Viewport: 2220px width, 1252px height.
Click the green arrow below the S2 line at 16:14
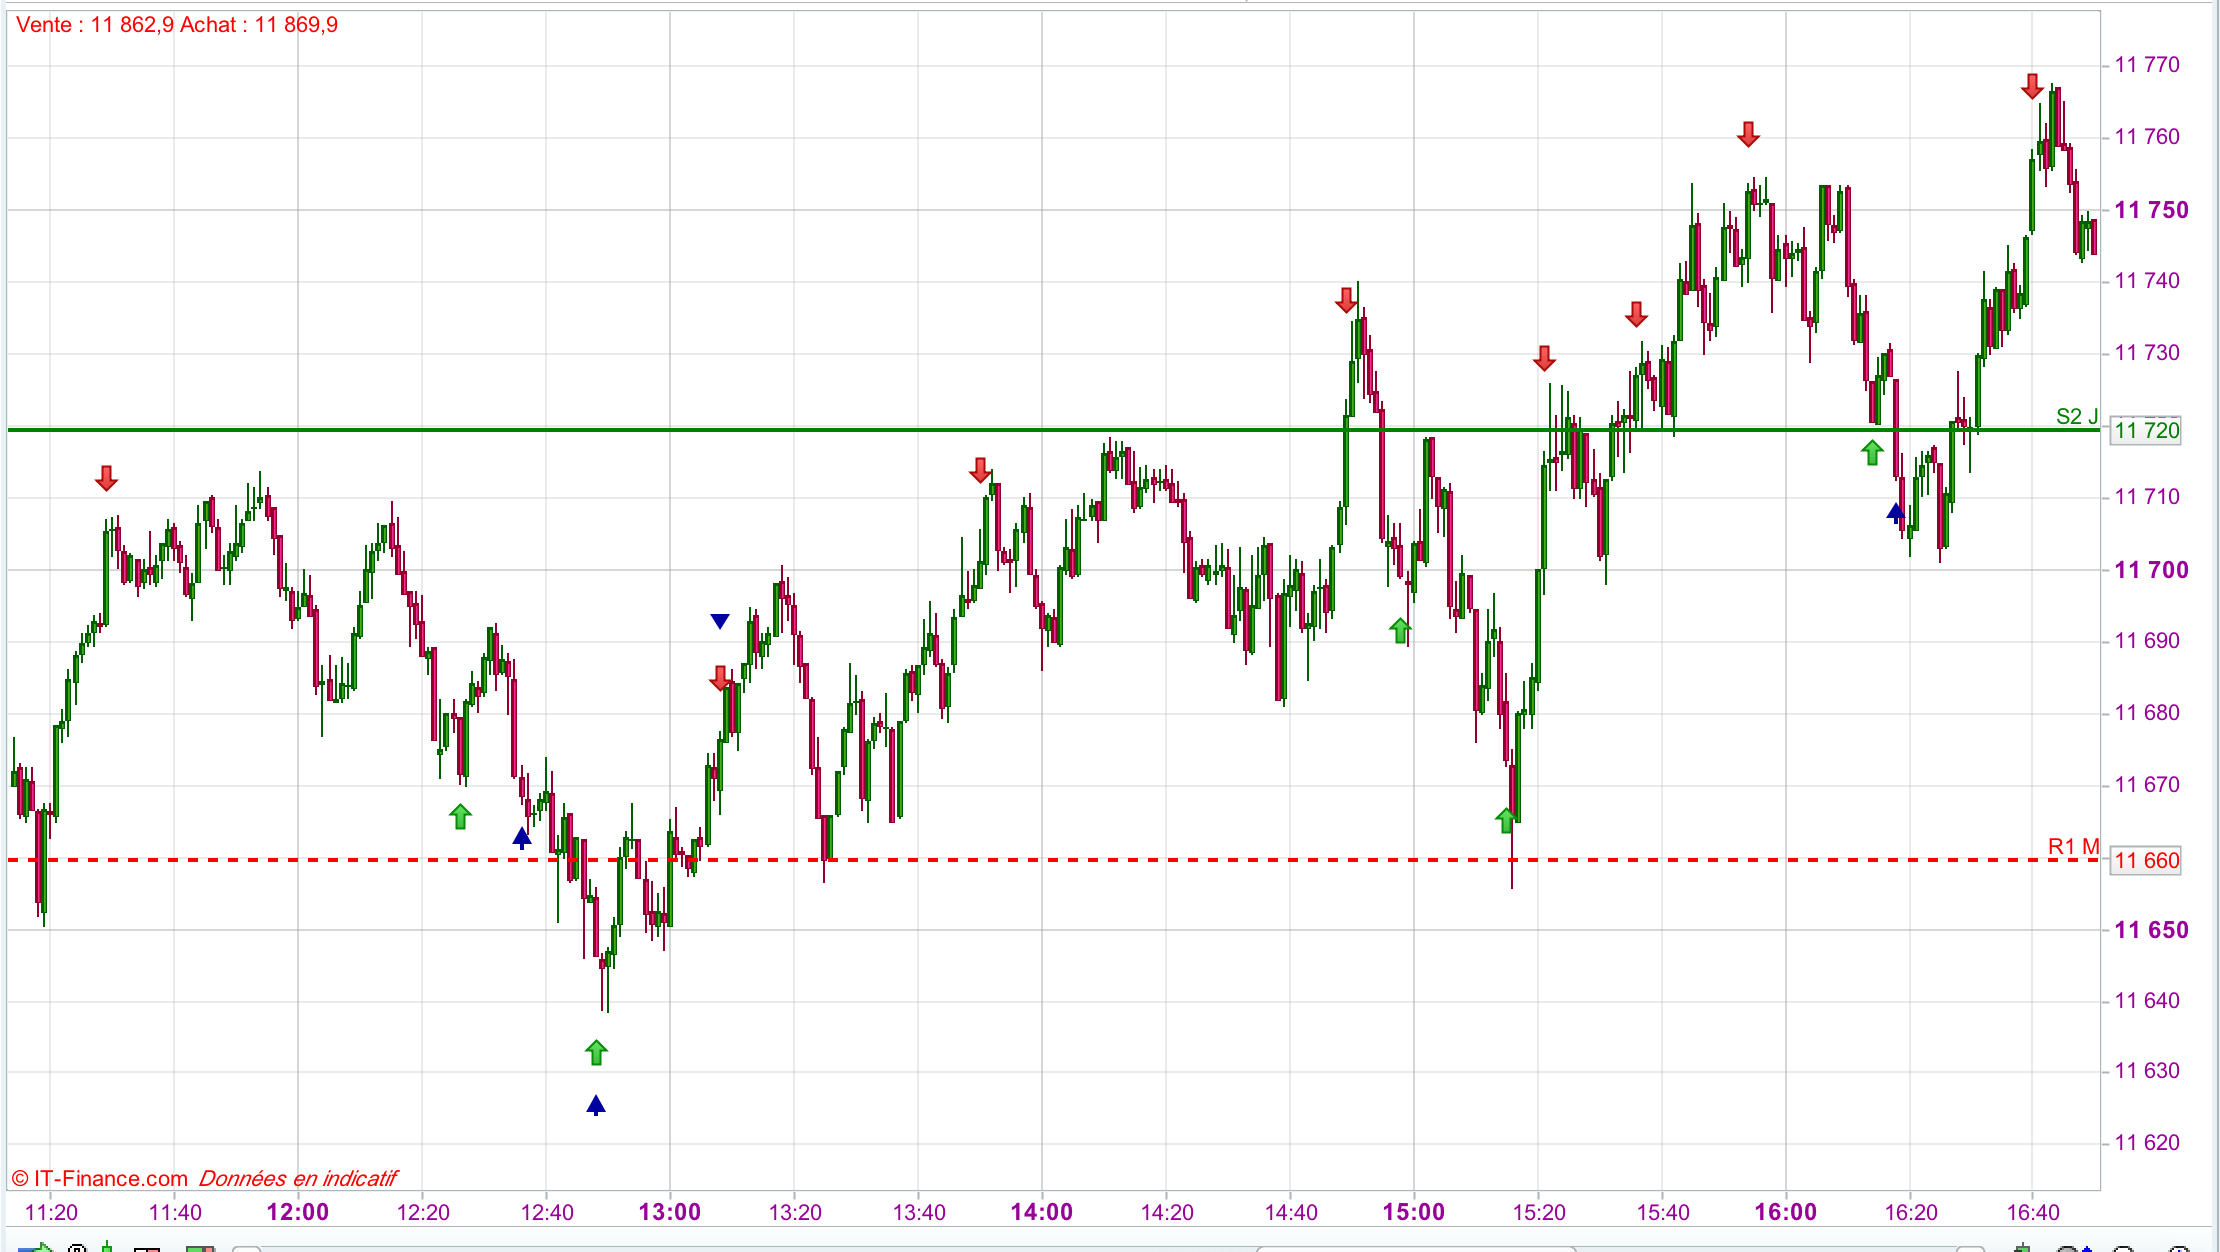[x=1872, y=453]
